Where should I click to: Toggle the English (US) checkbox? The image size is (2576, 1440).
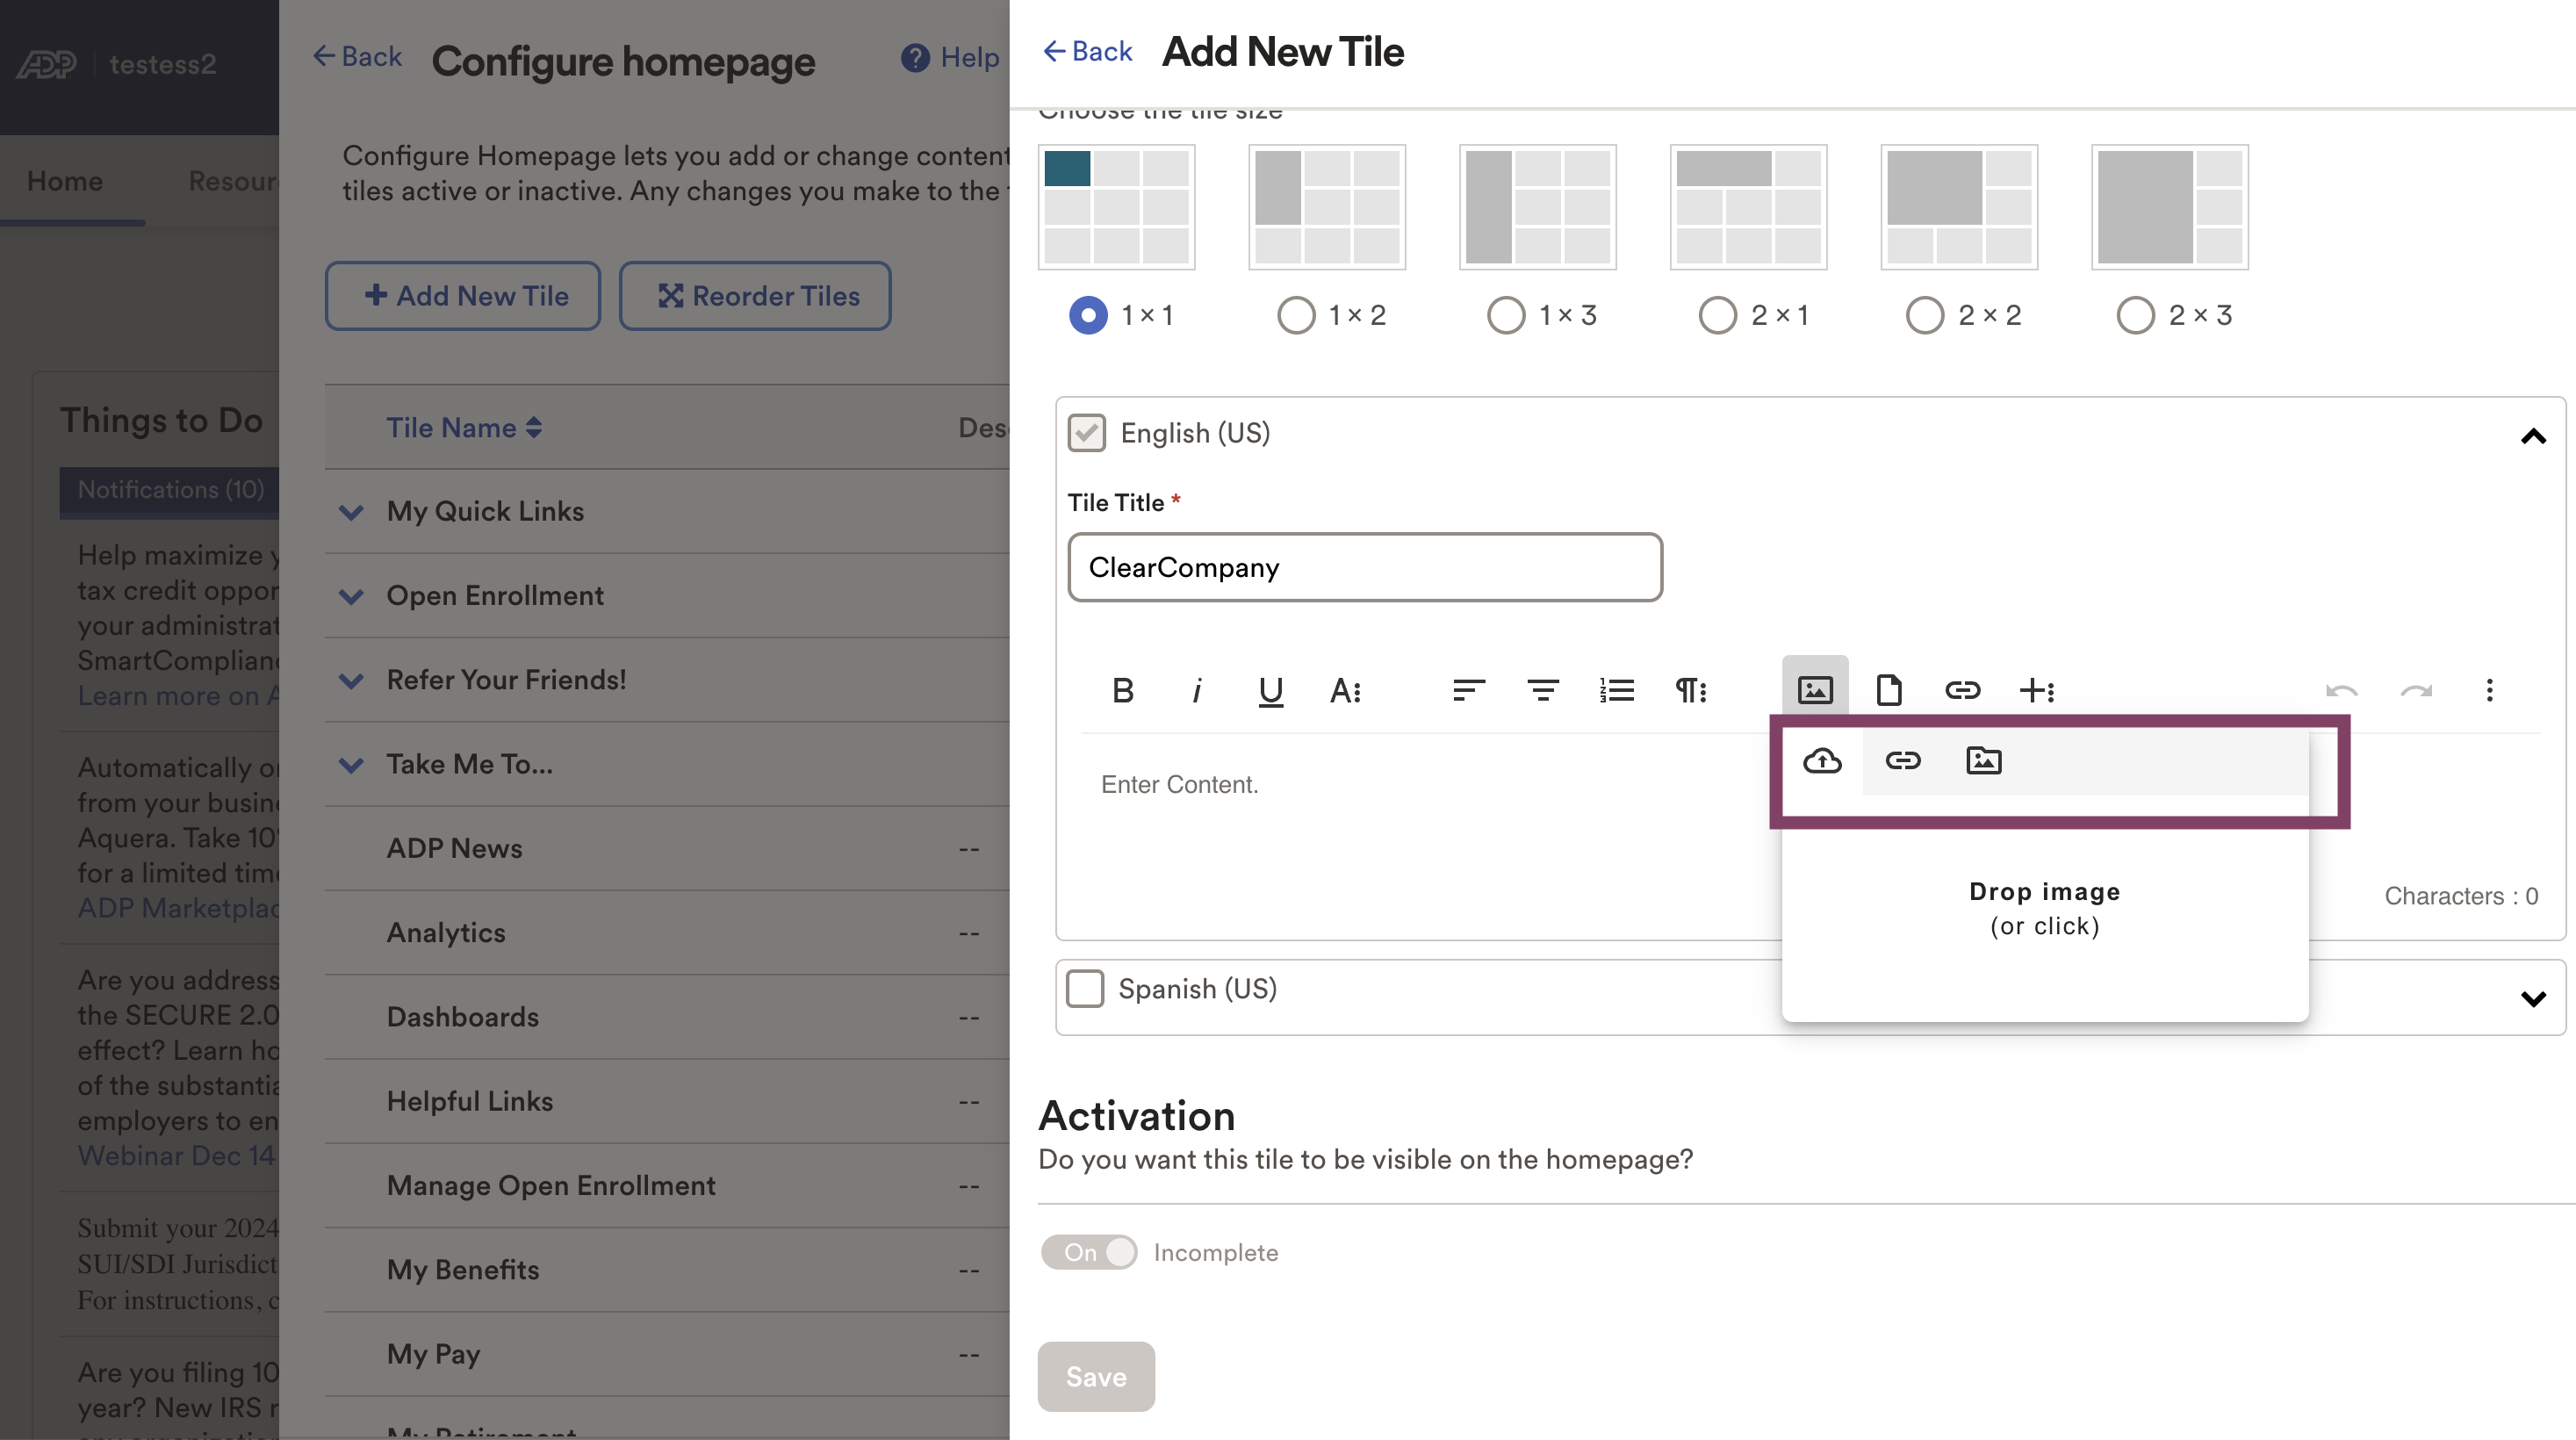tap(1086, 433)
